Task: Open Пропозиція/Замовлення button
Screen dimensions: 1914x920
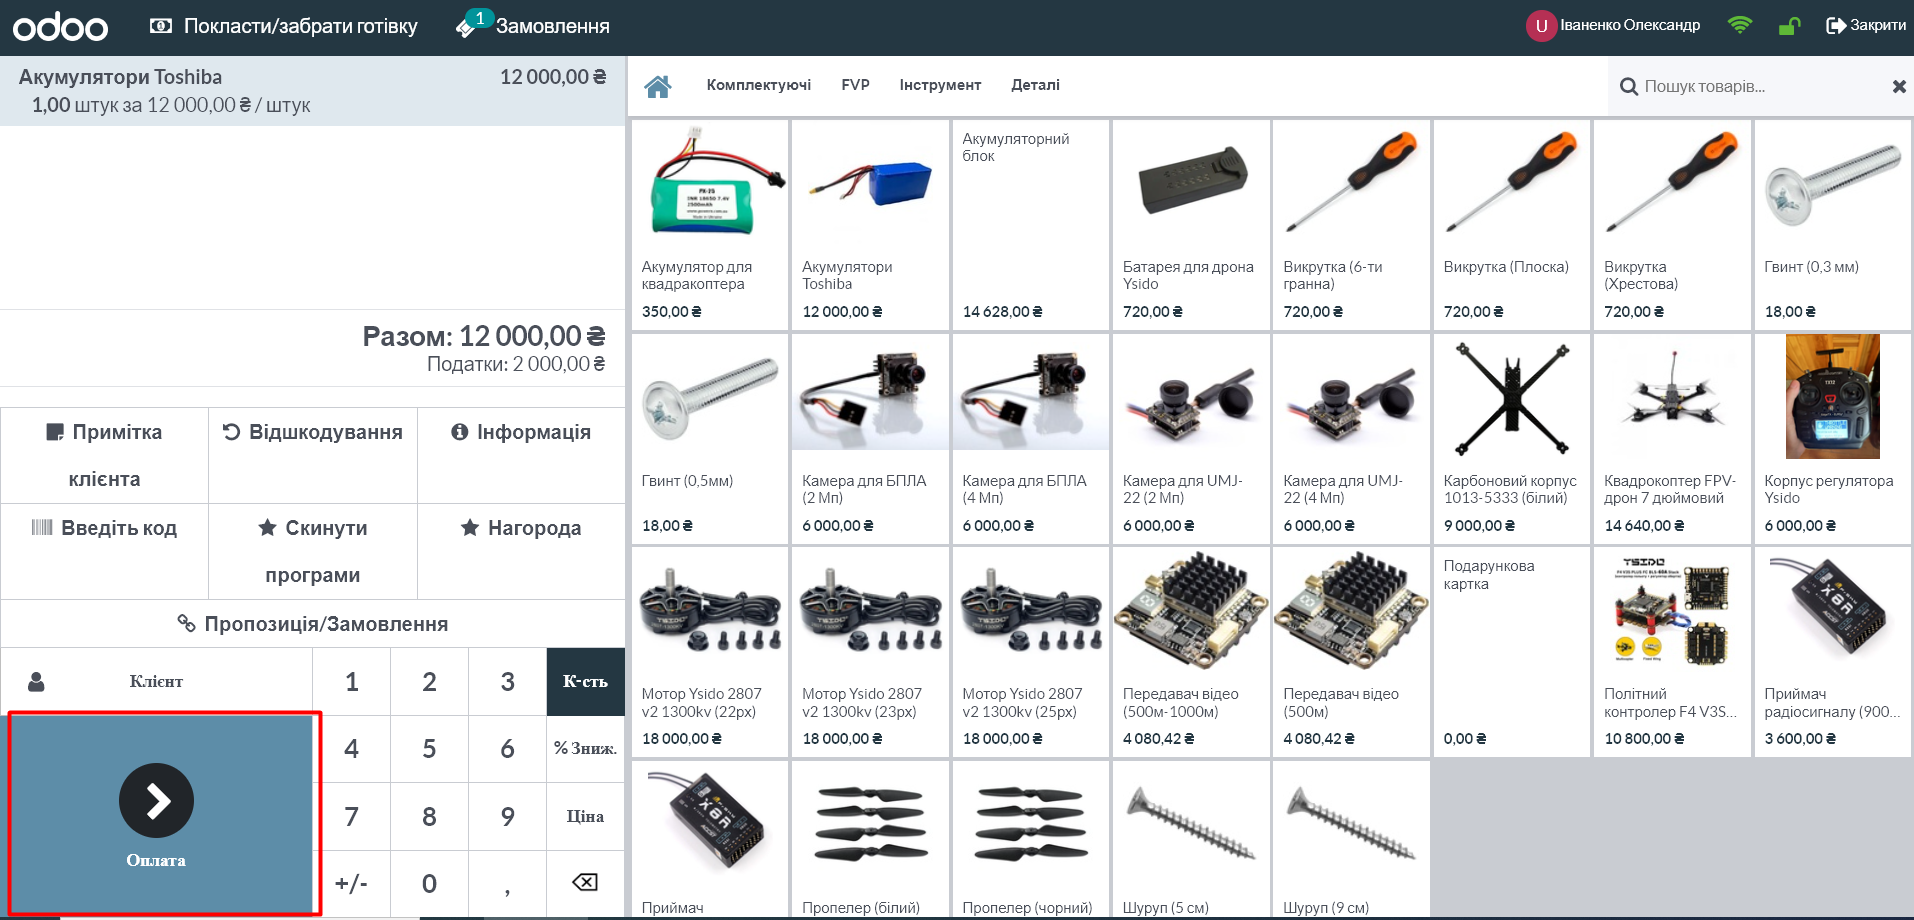Action: tap(313, 624)
